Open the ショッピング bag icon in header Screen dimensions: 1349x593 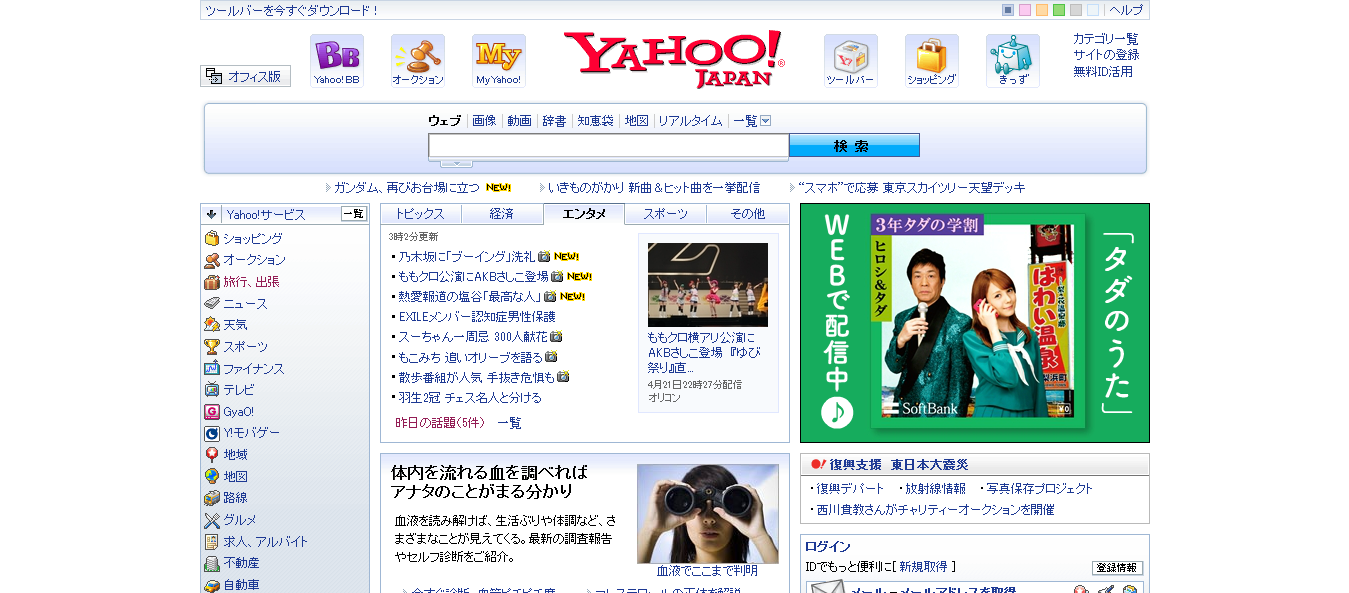(932, 60)
